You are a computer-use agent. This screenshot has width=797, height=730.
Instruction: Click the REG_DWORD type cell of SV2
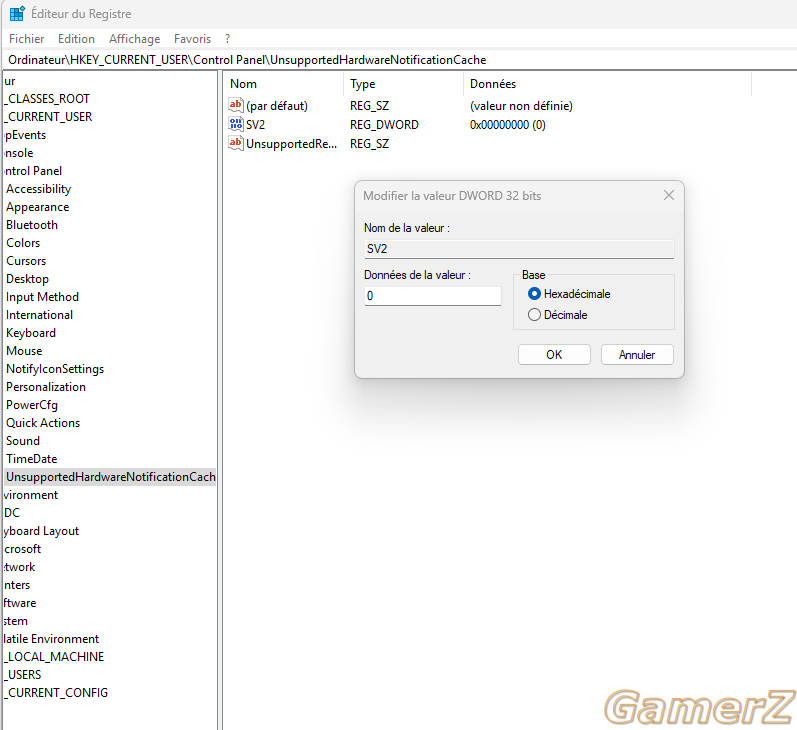point(384,125)
